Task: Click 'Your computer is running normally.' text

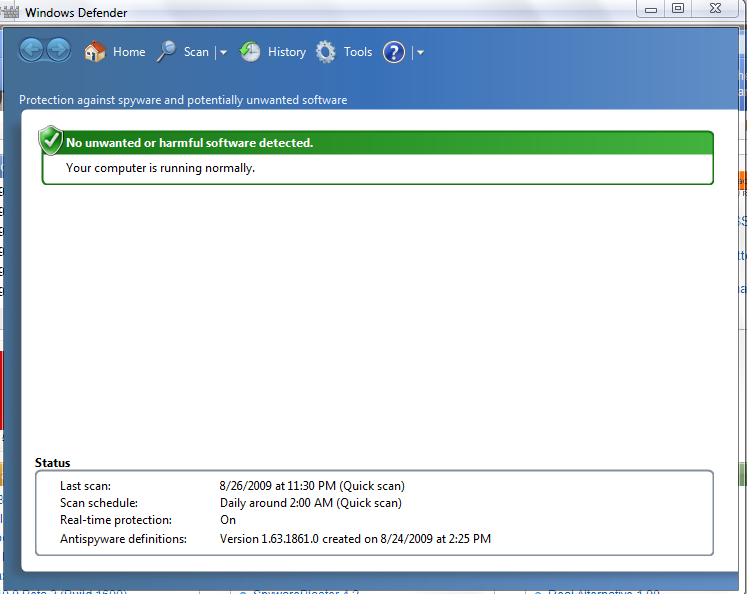Action: tap(161, 168)
